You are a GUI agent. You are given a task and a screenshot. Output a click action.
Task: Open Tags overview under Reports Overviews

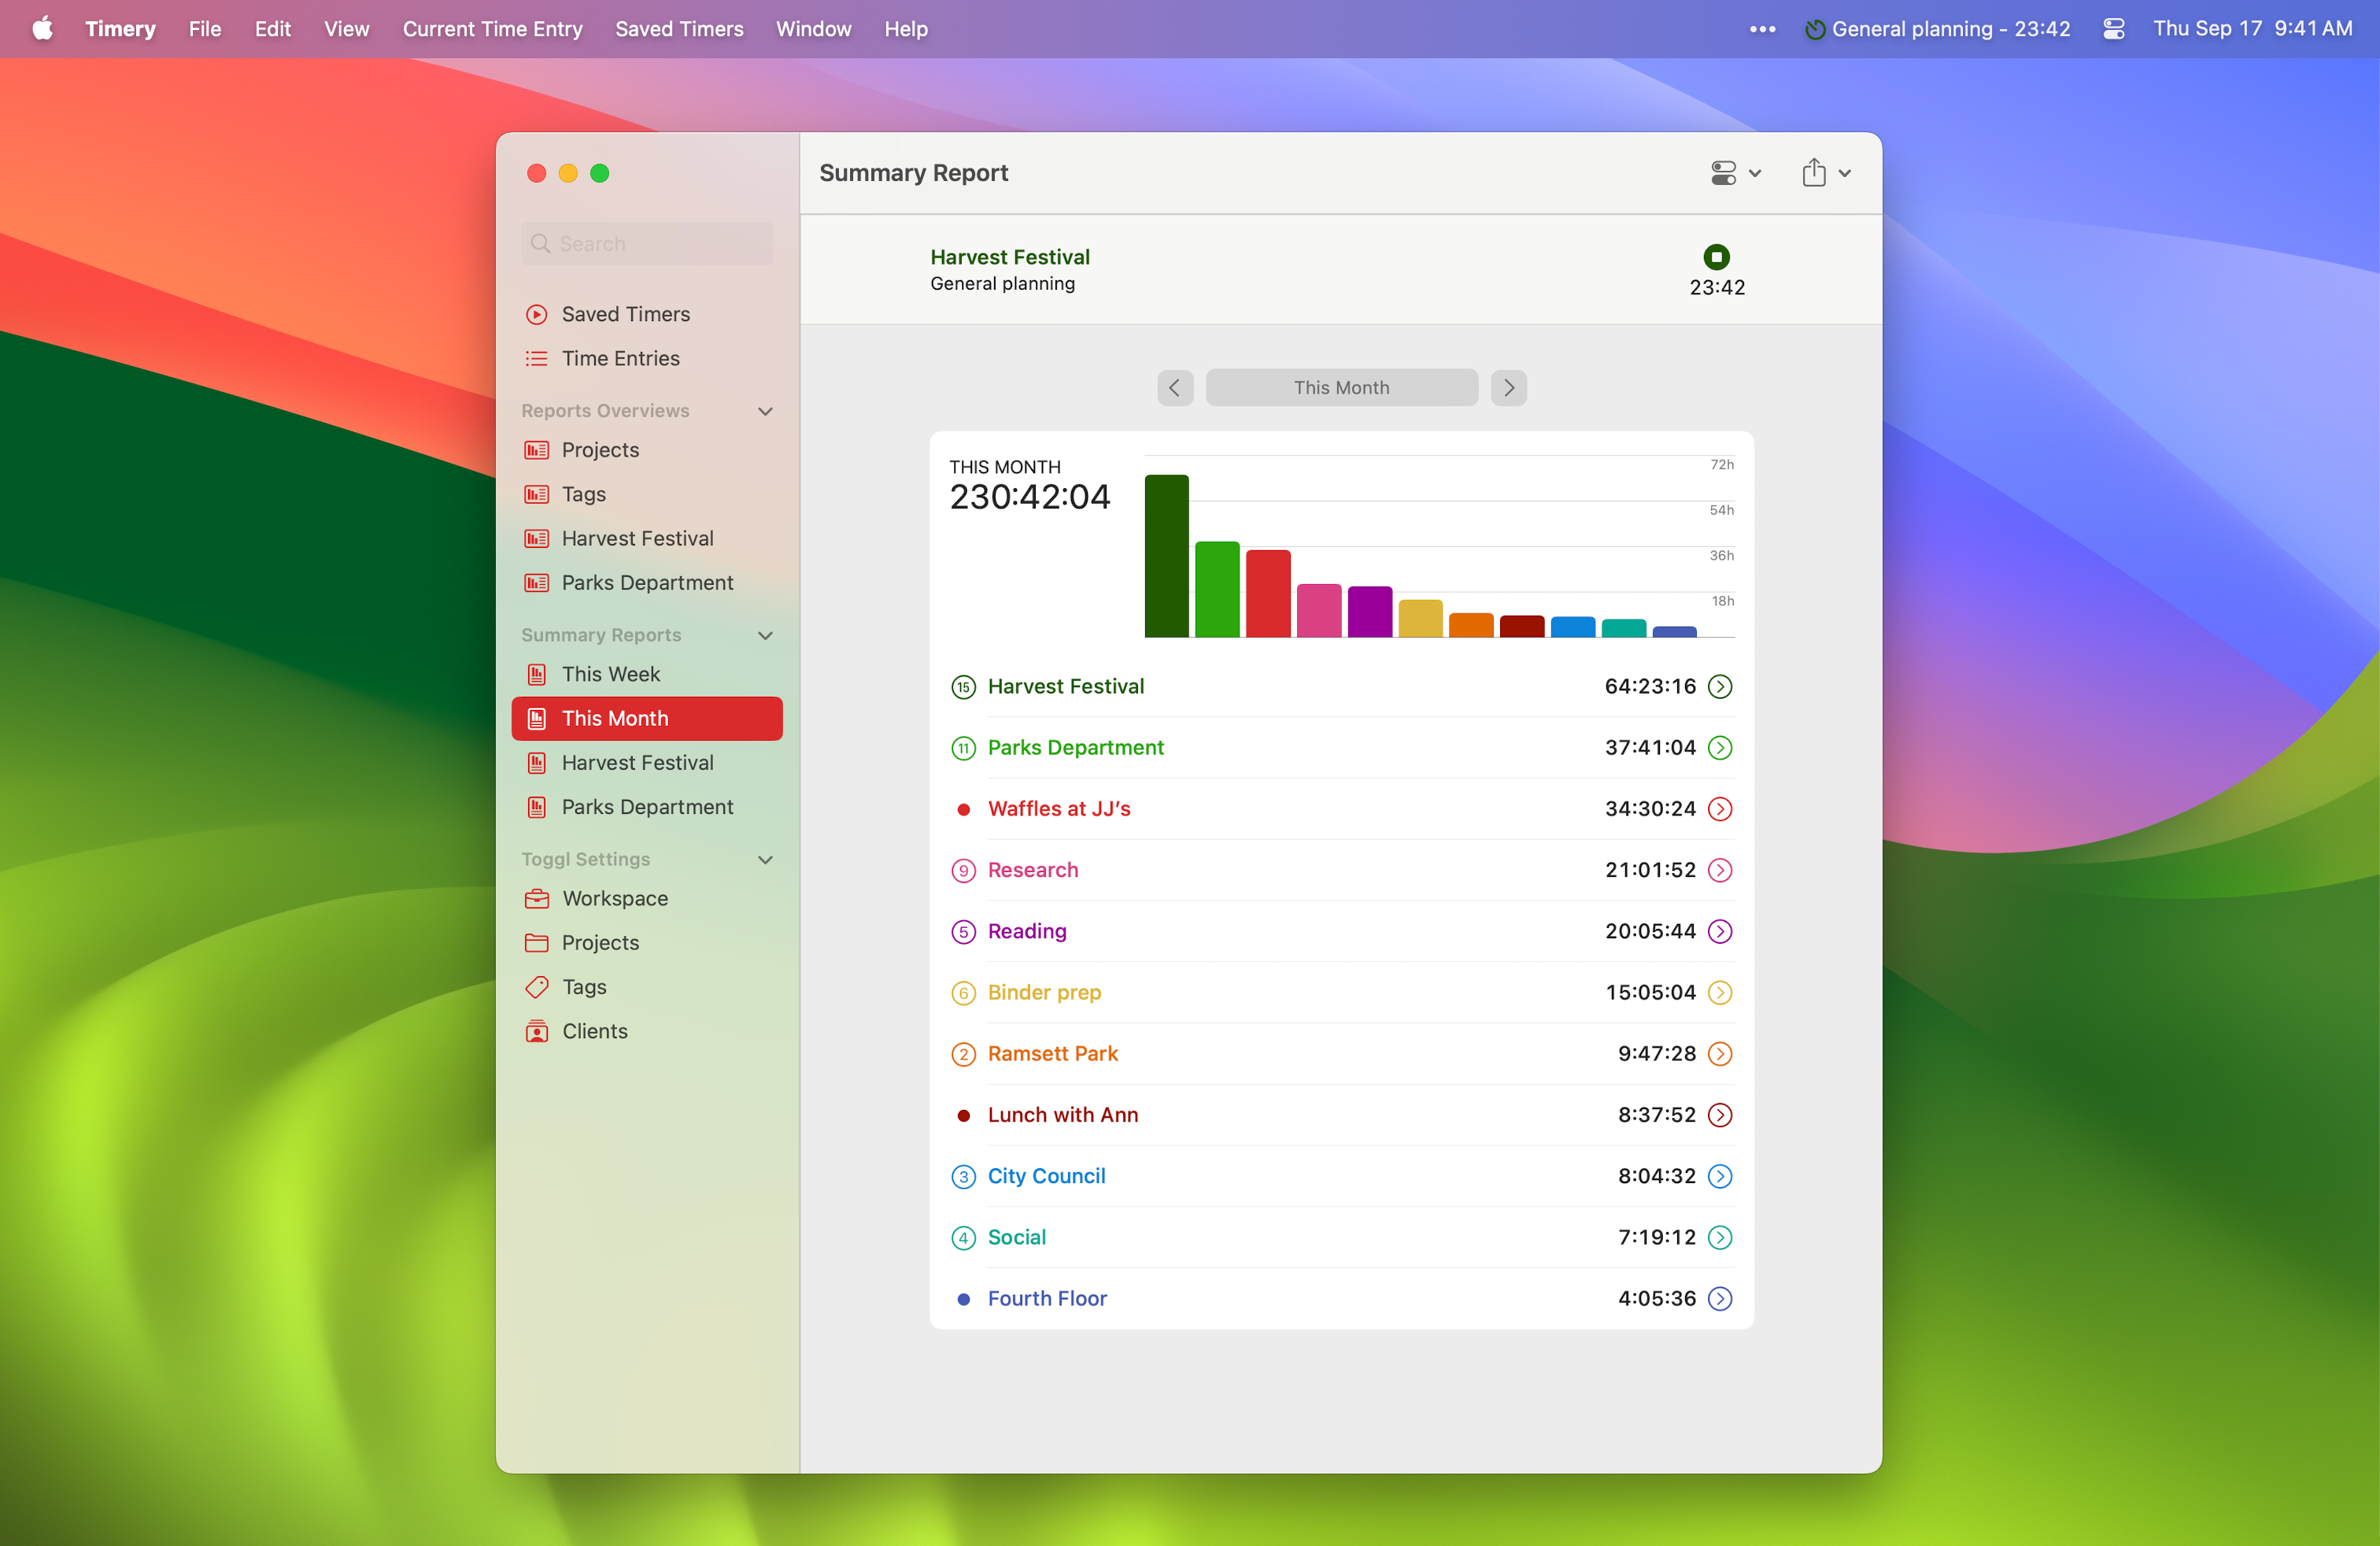pos(647,494)
